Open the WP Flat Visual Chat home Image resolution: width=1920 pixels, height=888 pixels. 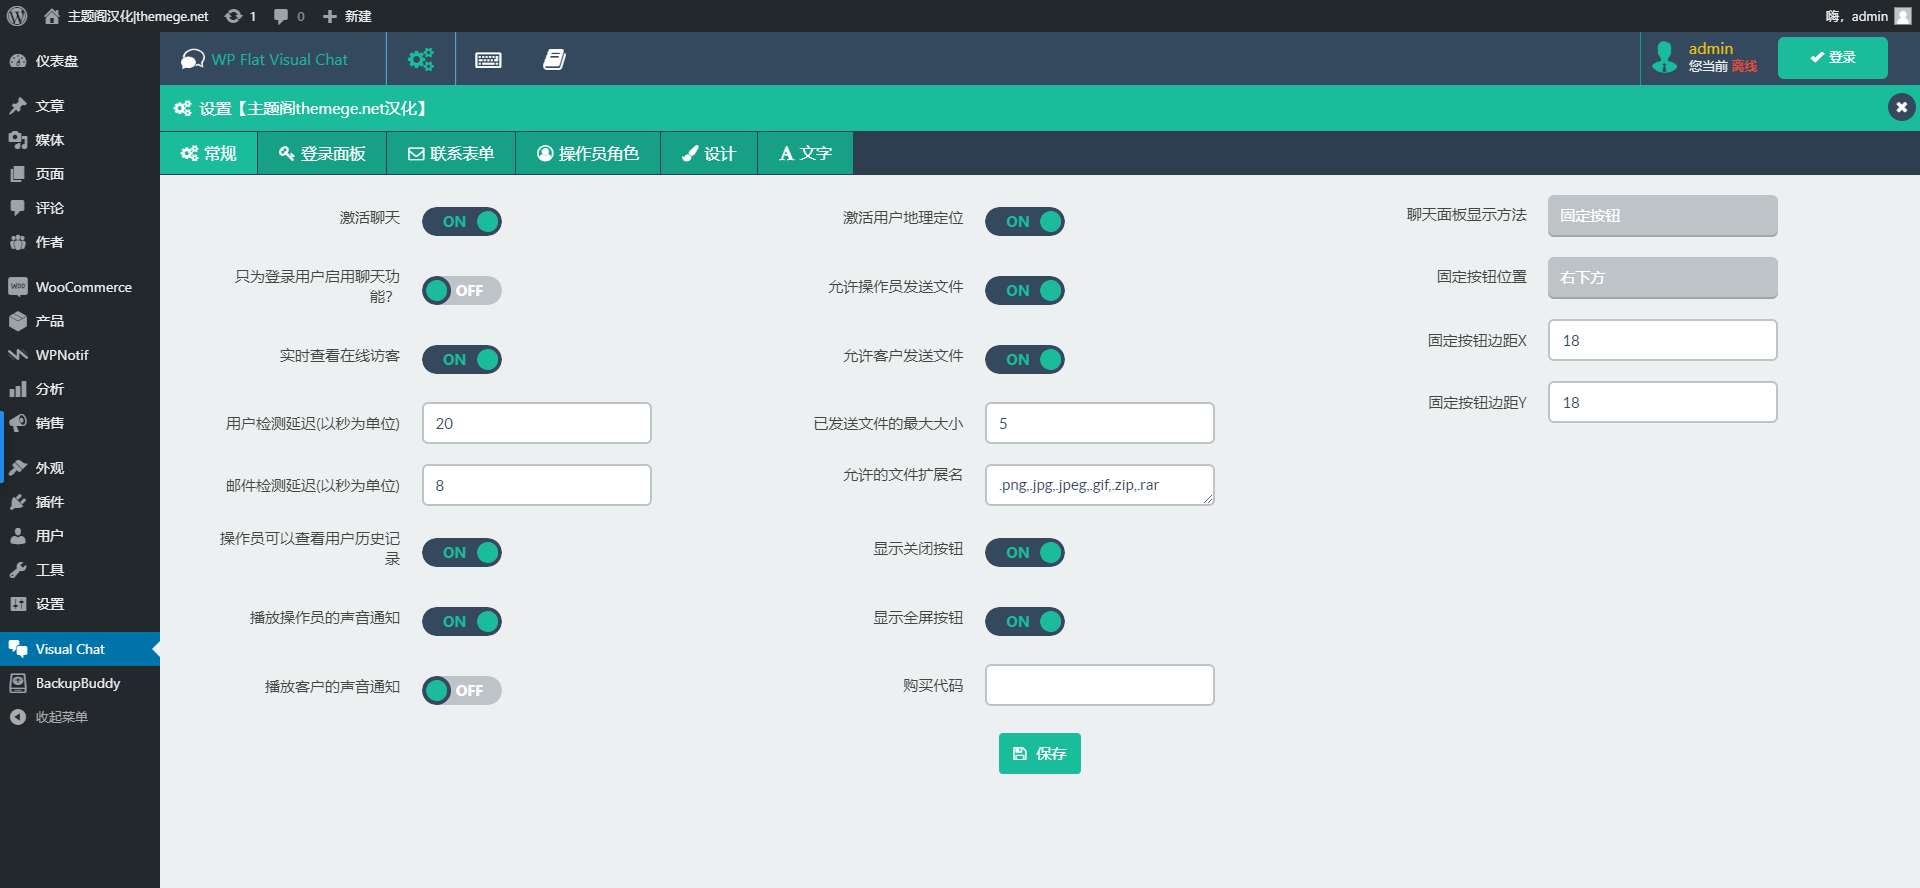(265, 59)
